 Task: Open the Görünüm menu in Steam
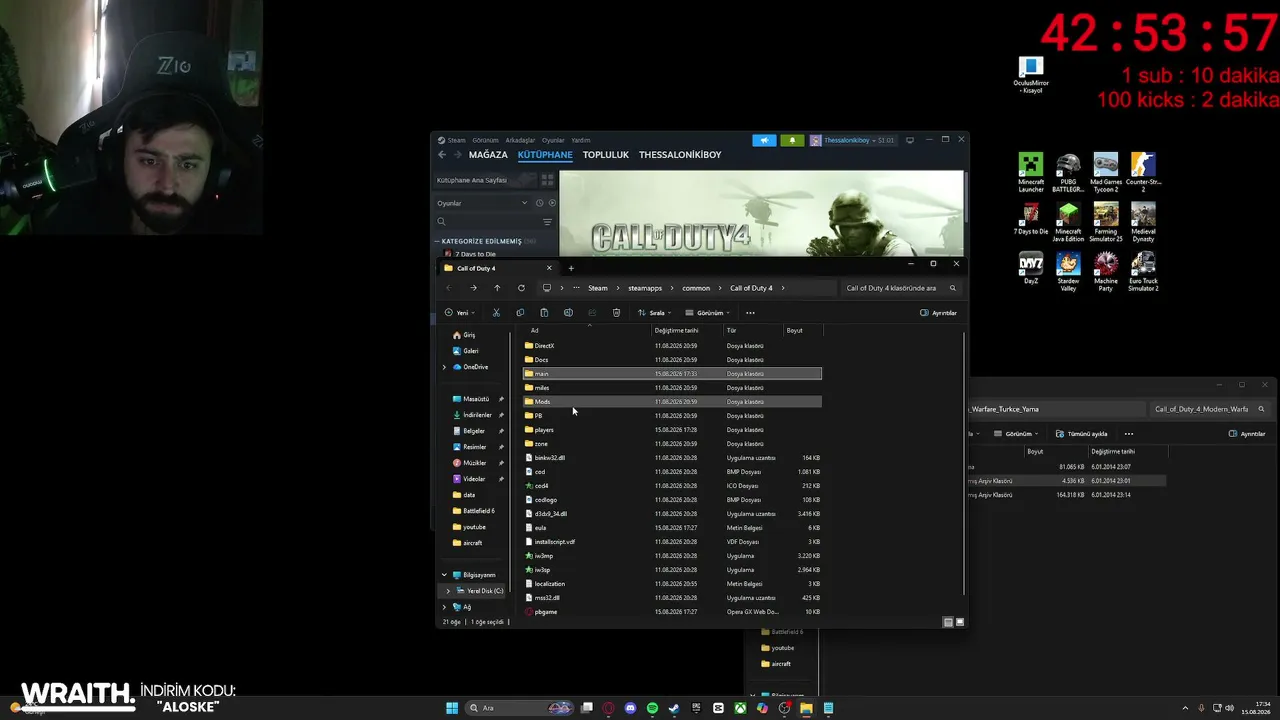pos(486,140)
